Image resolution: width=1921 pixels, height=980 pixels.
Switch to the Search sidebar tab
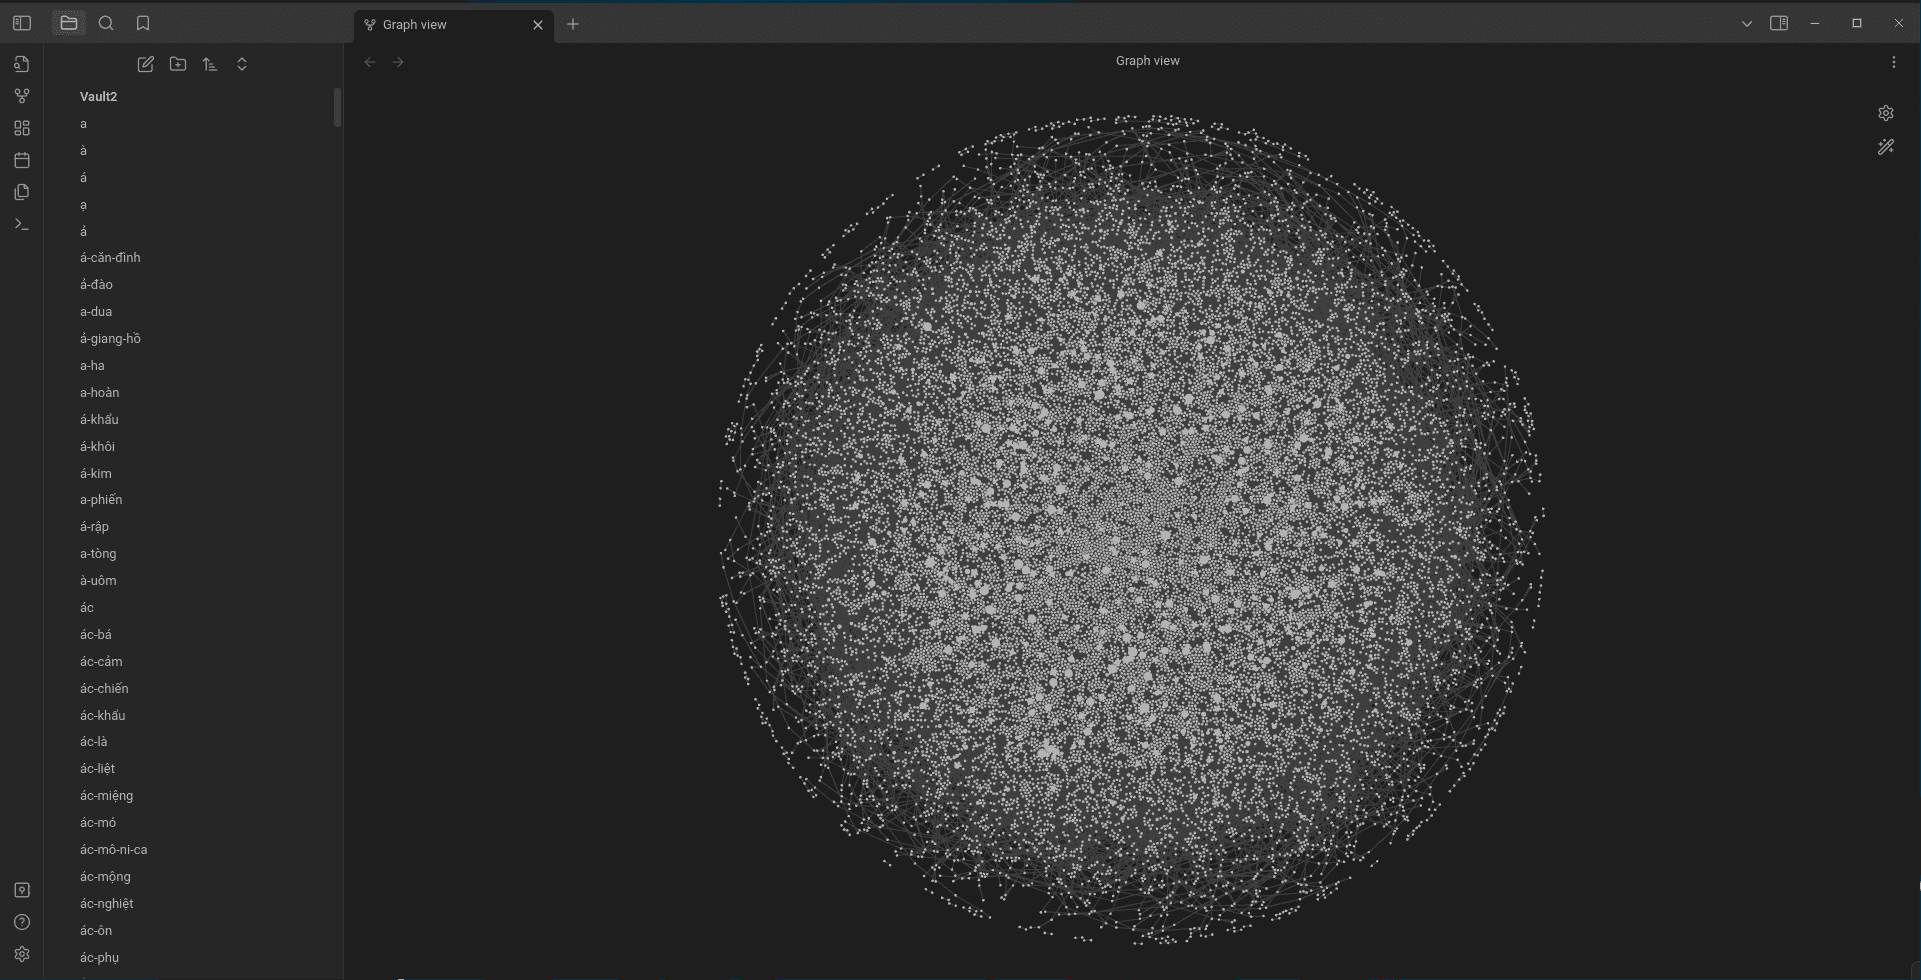pos(106,23)
